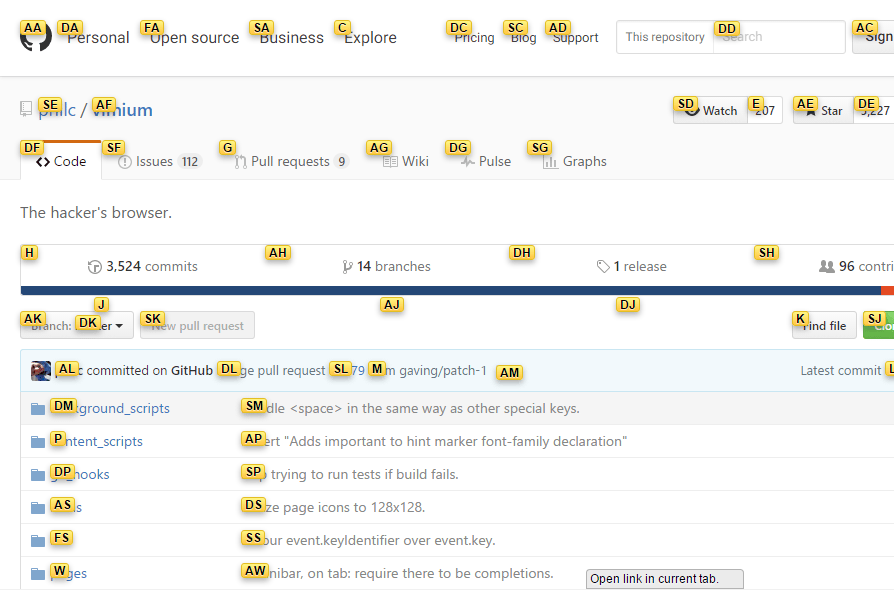
Task: Click the folder icon for pages
Action: coord(38,574)
